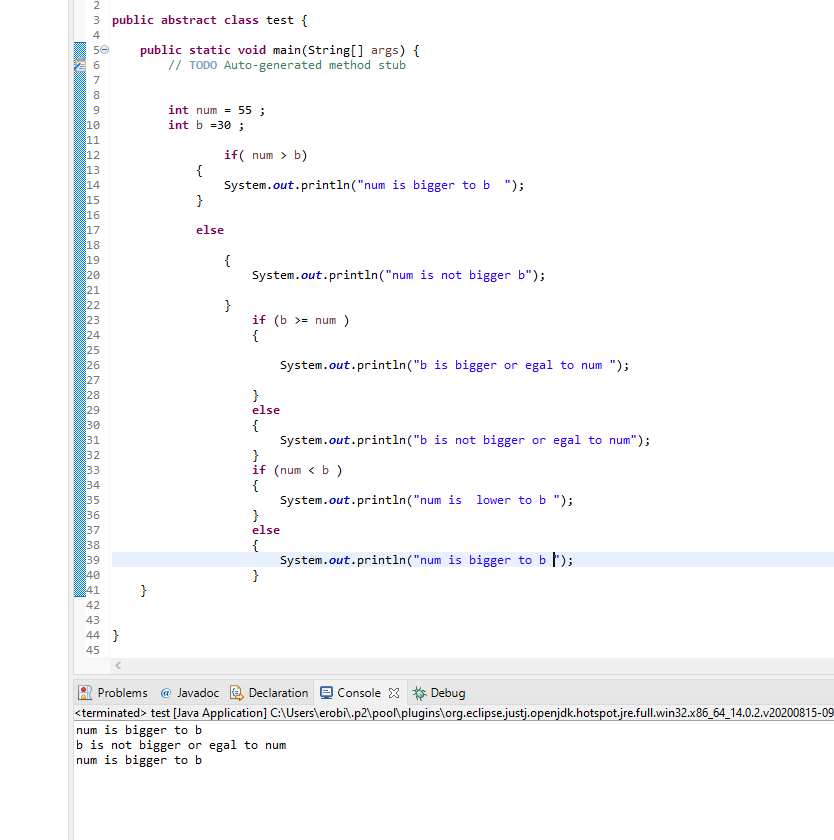Click the TODO task marker beside line 6

80,65
